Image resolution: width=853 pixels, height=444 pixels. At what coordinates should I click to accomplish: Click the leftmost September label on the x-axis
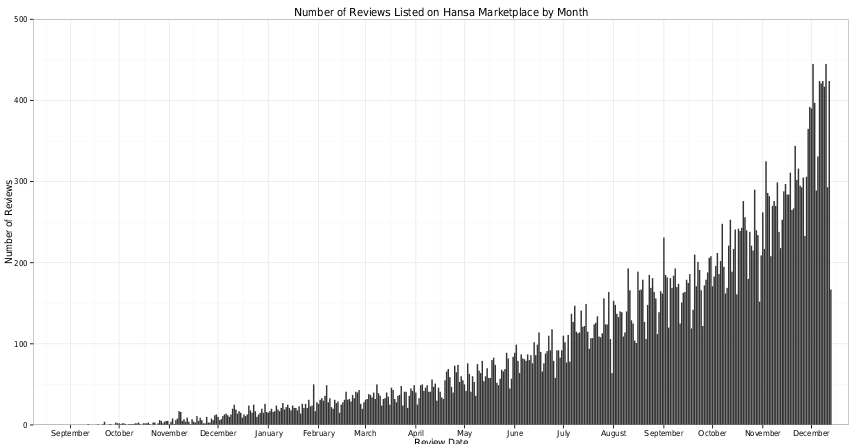click(x=70, y=433)
